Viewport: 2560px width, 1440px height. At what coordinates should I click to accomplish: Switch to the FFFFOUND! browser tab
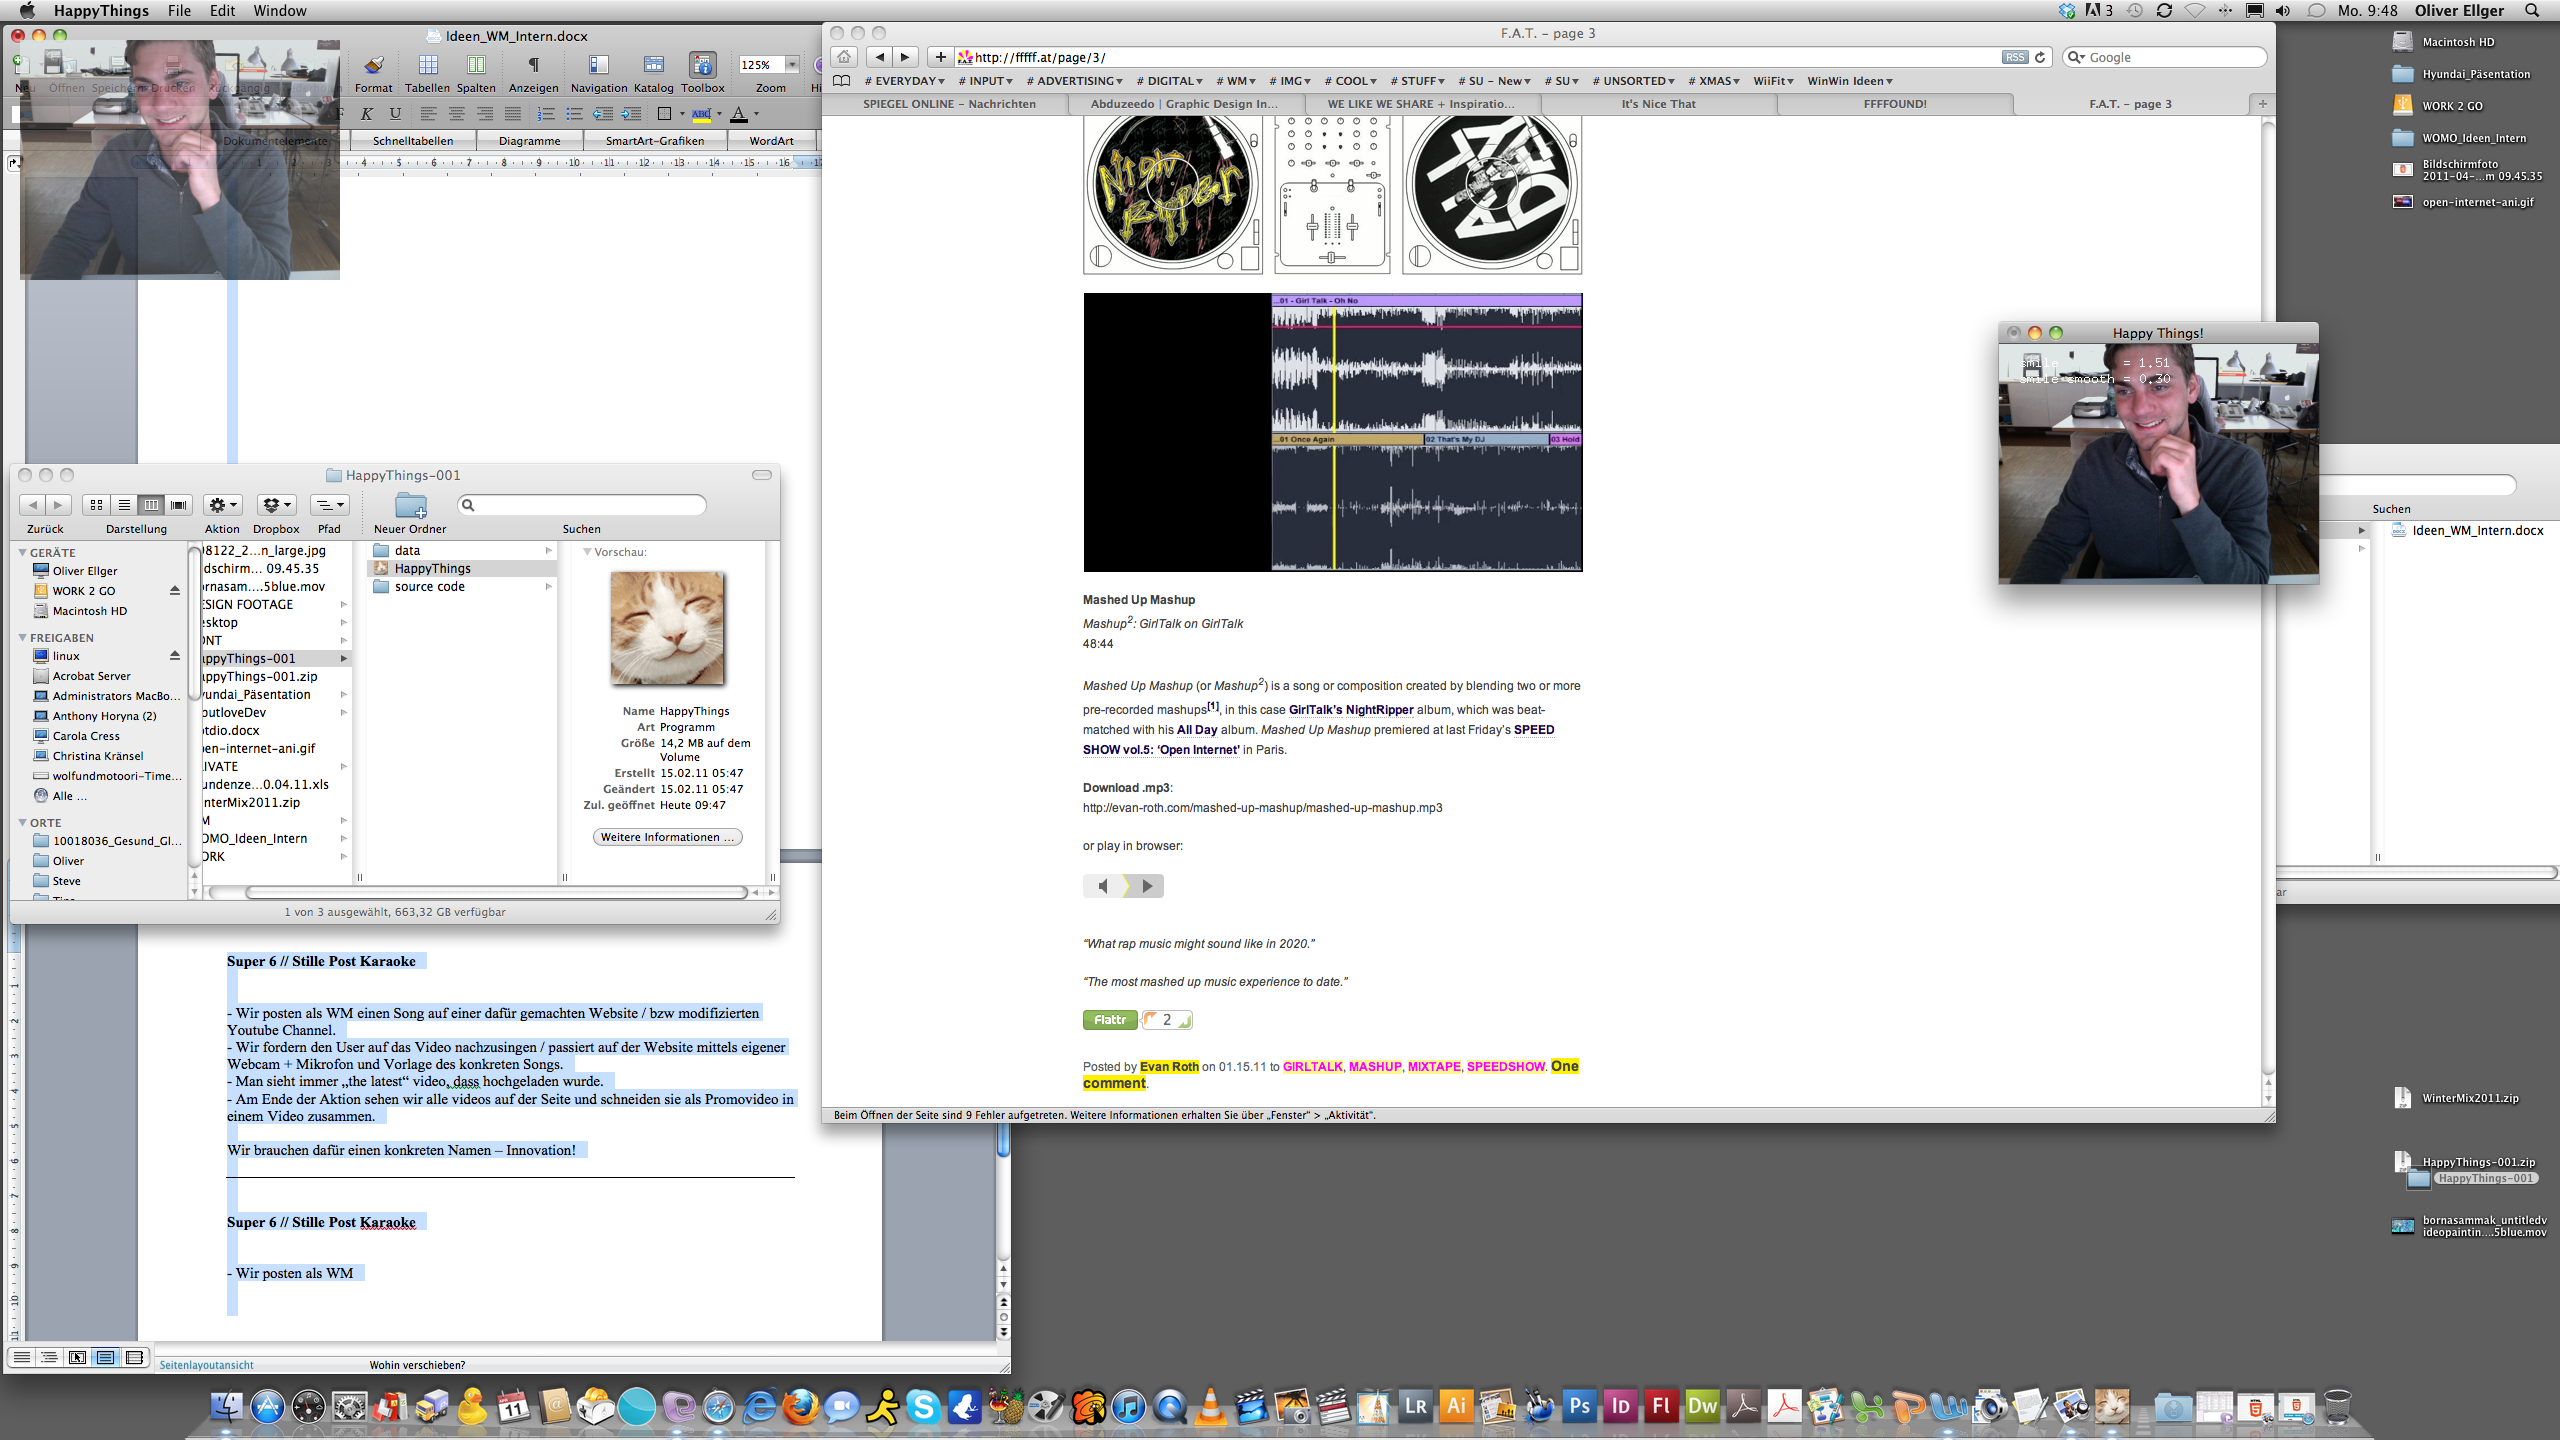click(x=1895, y=104)
